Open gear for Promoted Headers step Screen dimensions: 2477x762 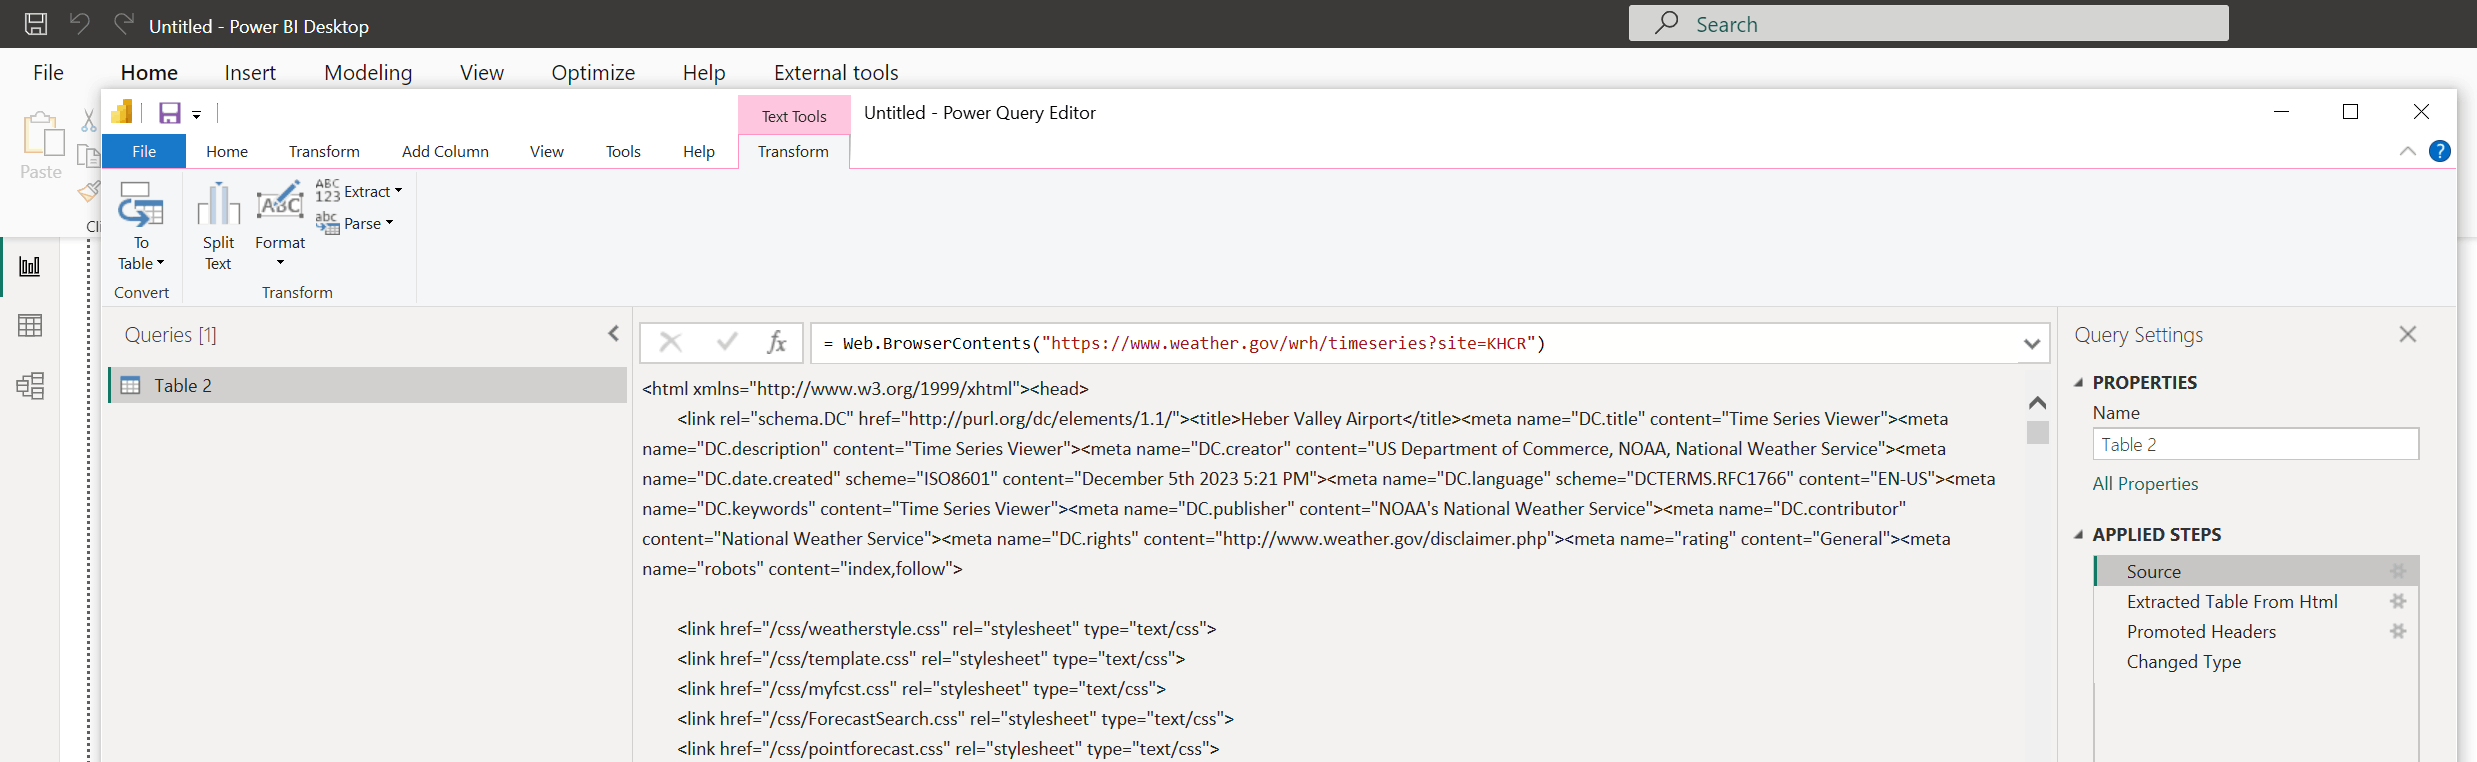click(x=2398, y=631)
